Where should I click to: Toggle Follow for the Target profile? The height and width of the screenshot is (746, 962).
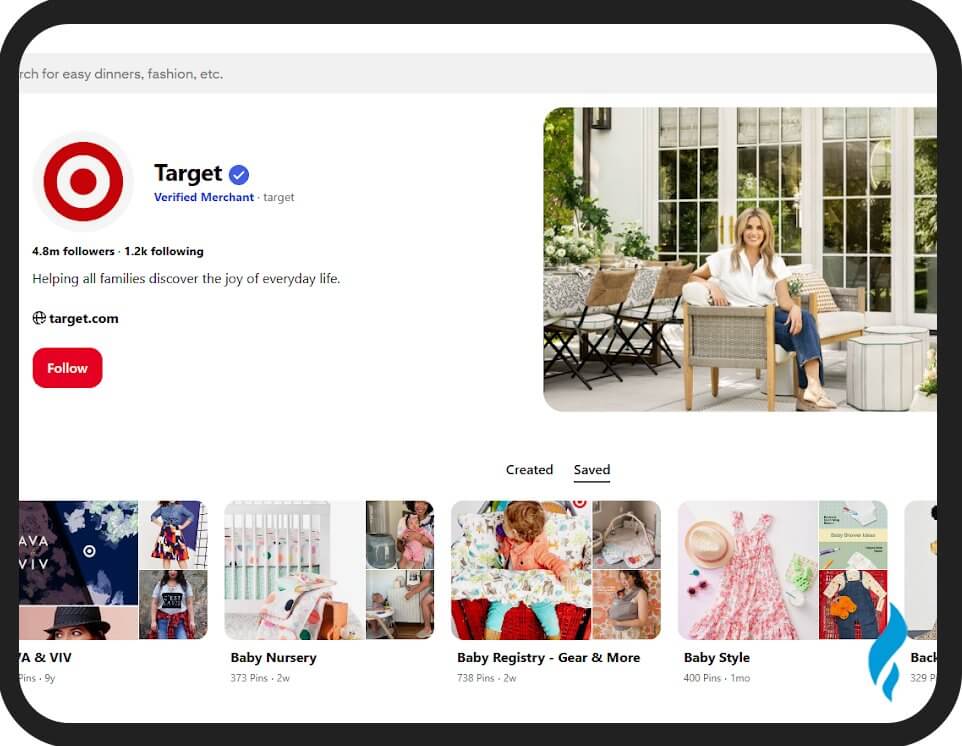point(67,368)
